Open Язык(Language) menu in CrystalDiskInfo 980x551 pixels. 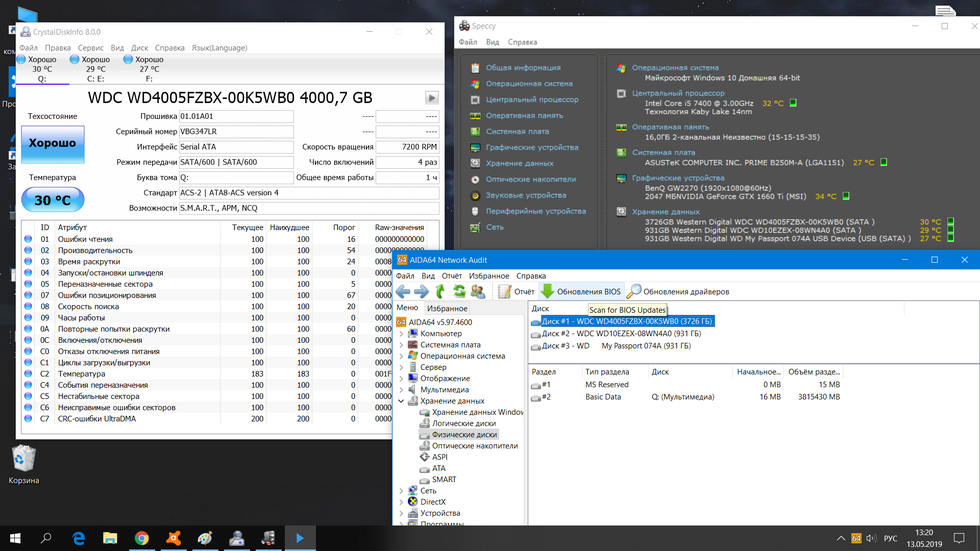(219, 47)
